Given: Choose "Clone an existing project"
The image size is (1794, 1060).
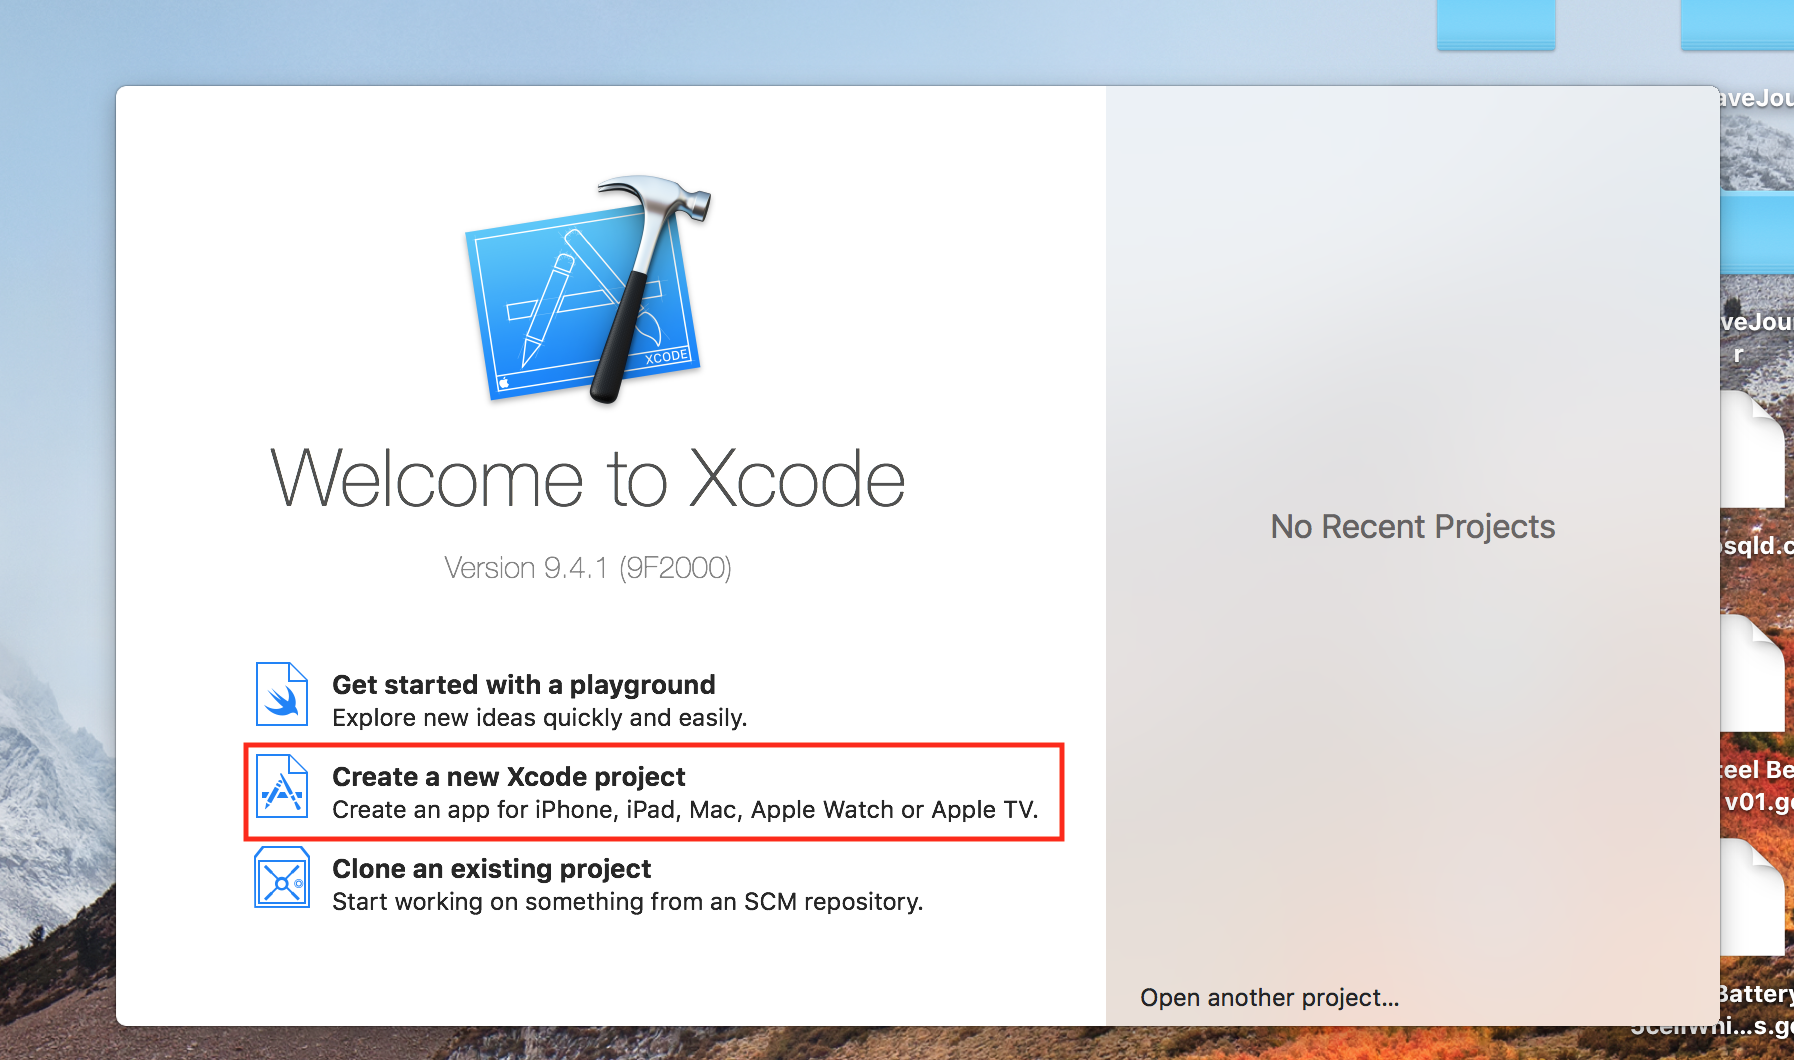Looking at the screenshot, I should tap(490, 869).
